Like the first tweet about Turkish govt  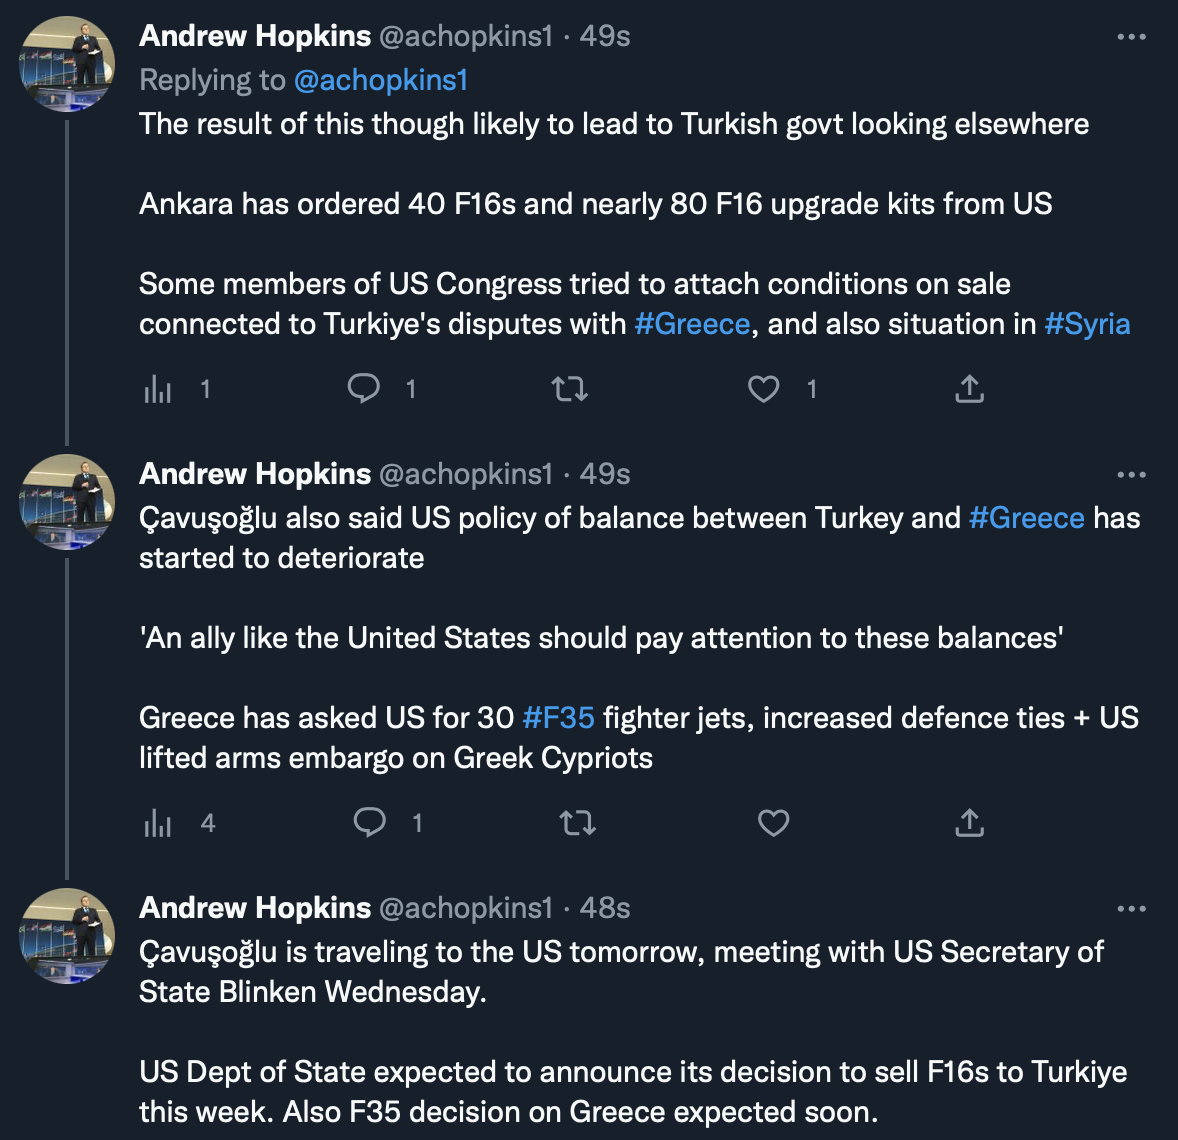click(764, 388)
